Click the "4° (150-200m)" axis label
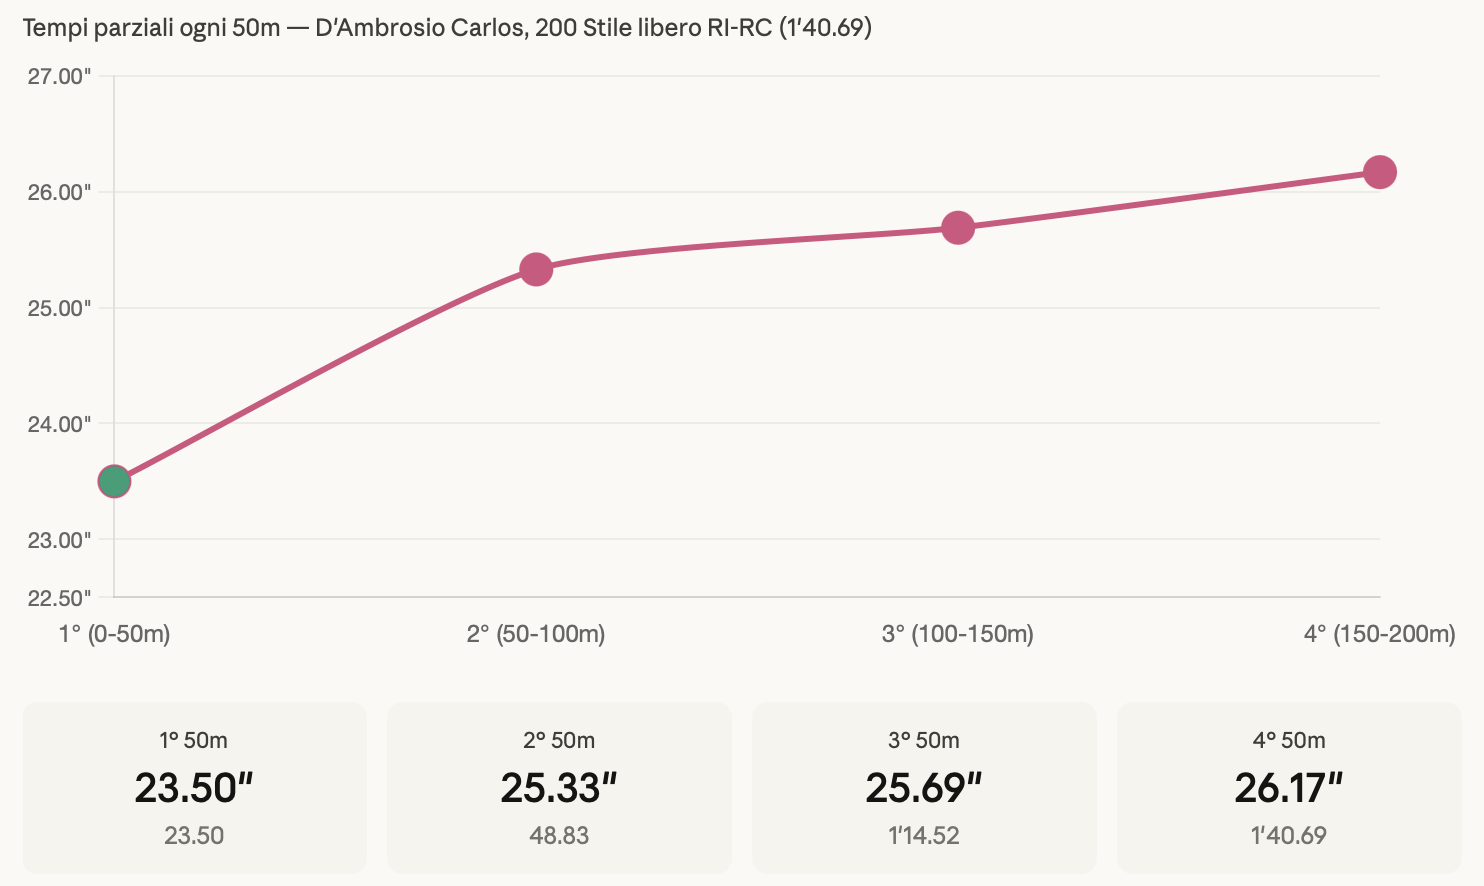 pyautogui.click(x=1379, y=634)
